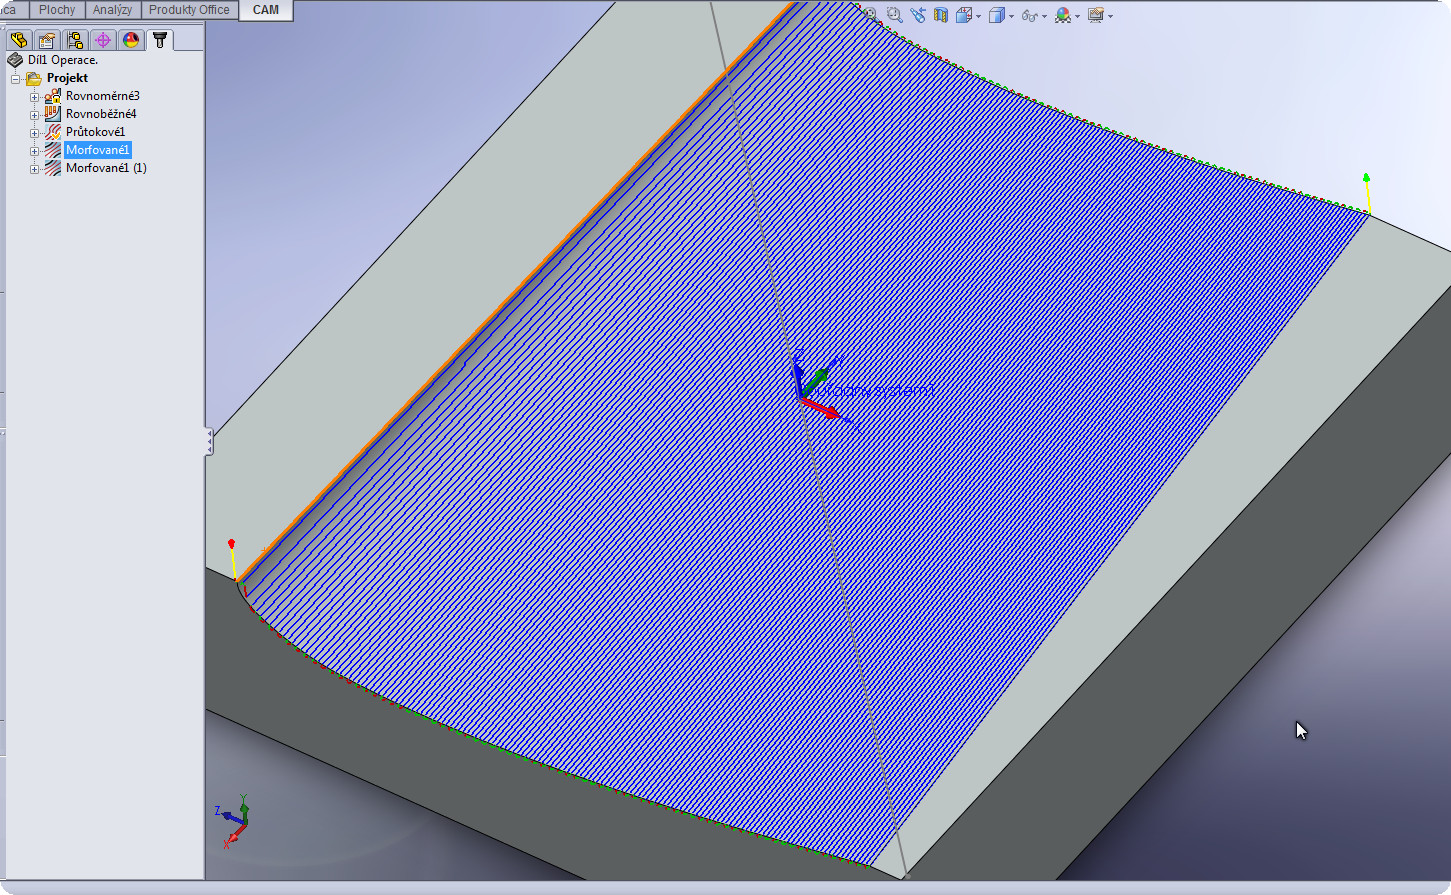Open the FeatureManager design tree tab
The width and height of the screenshot is (1451, 895).
(18, 40)
